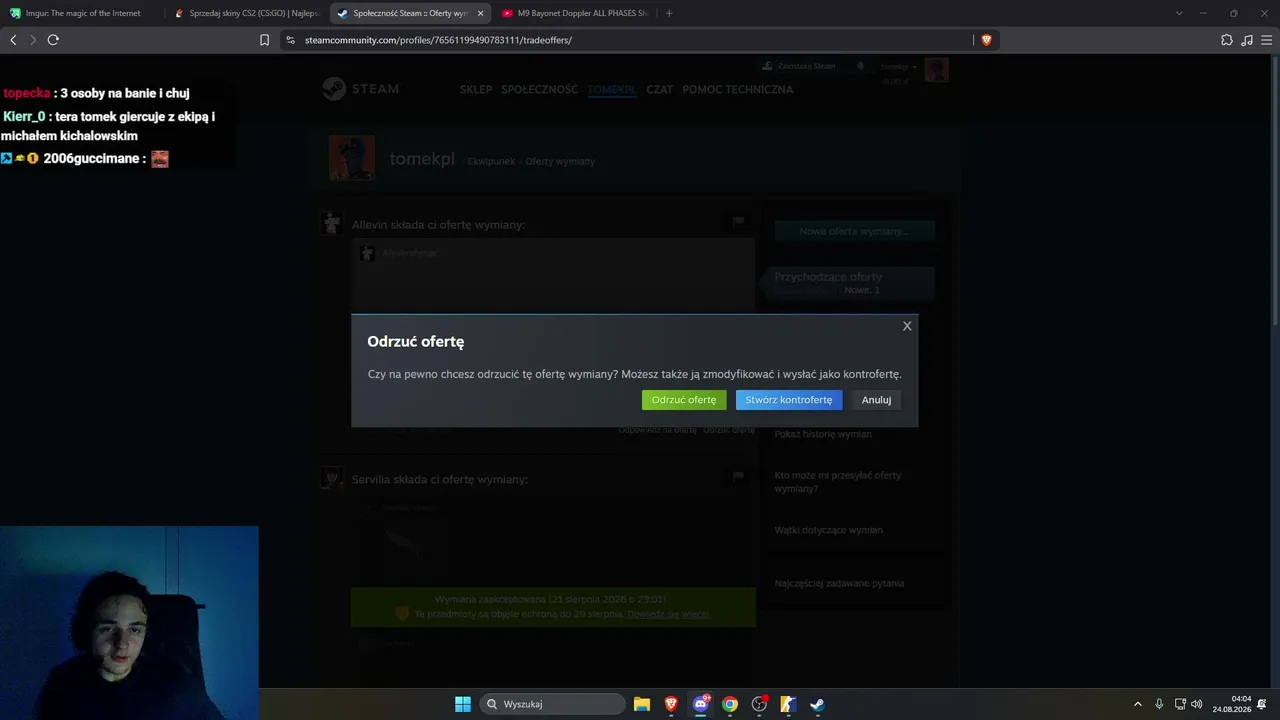This screenshot has height=720, width=1280.
Task: Click the address bar URL
Action: coord(438,40)
